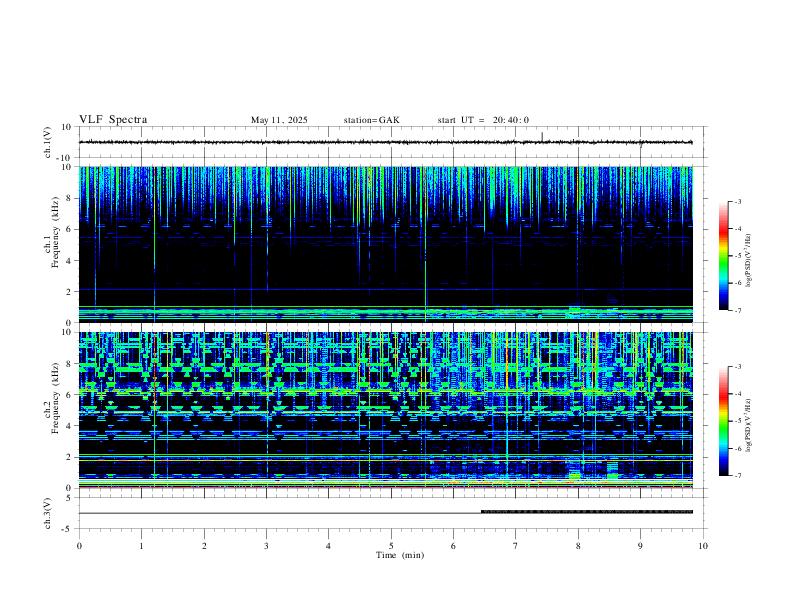This screenshot has width=792, height=612.
Task: Click the "10" kHz tick on ch.2 spectrogram
Action: point(67,332)
